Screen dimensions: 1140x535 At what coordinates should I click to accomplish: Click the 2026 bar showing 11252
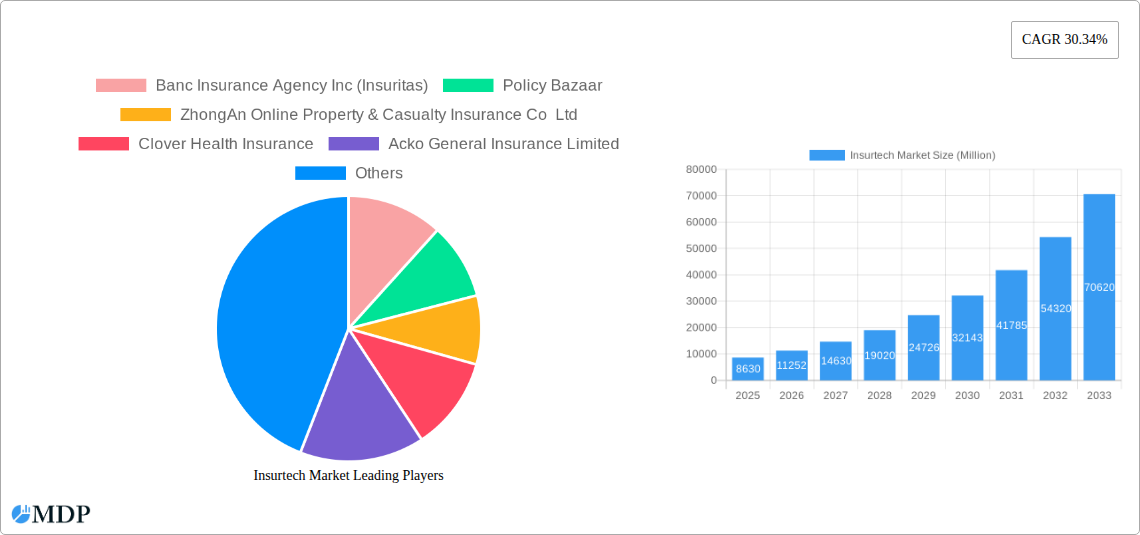tap(792, 365)
